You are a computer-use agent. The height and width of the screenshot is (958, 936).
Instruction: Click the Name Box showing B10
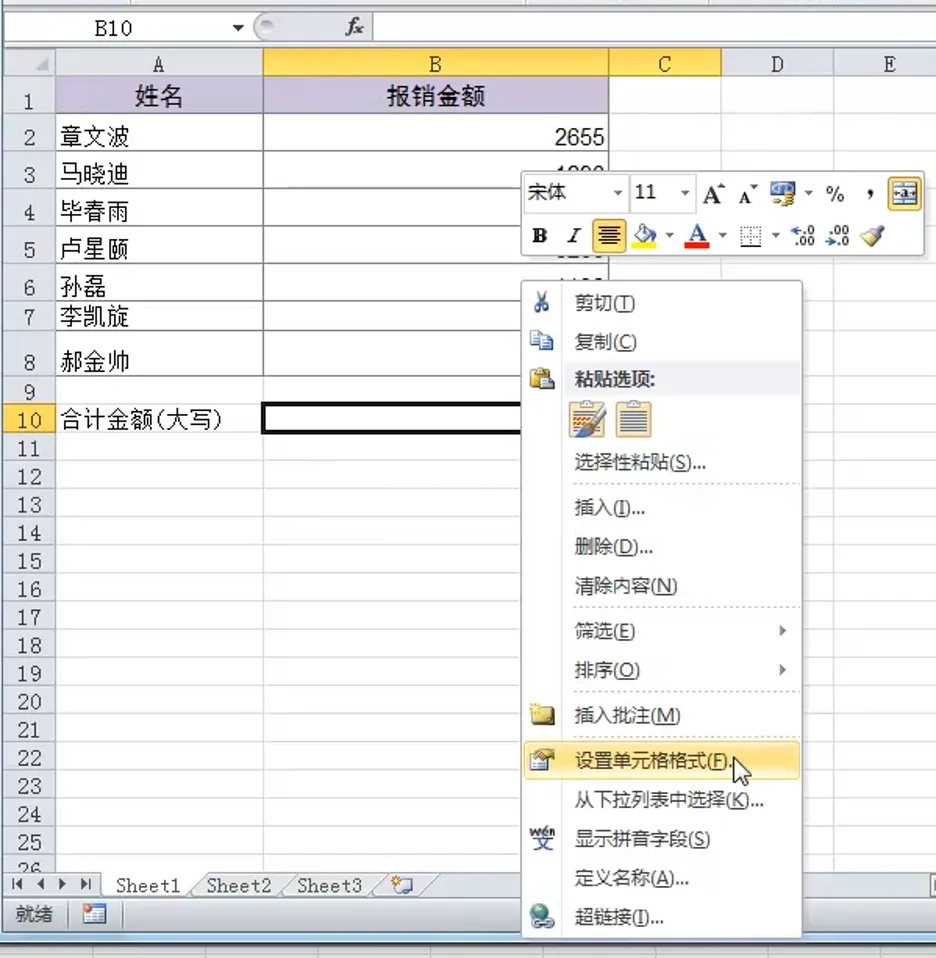pos(114,27)
